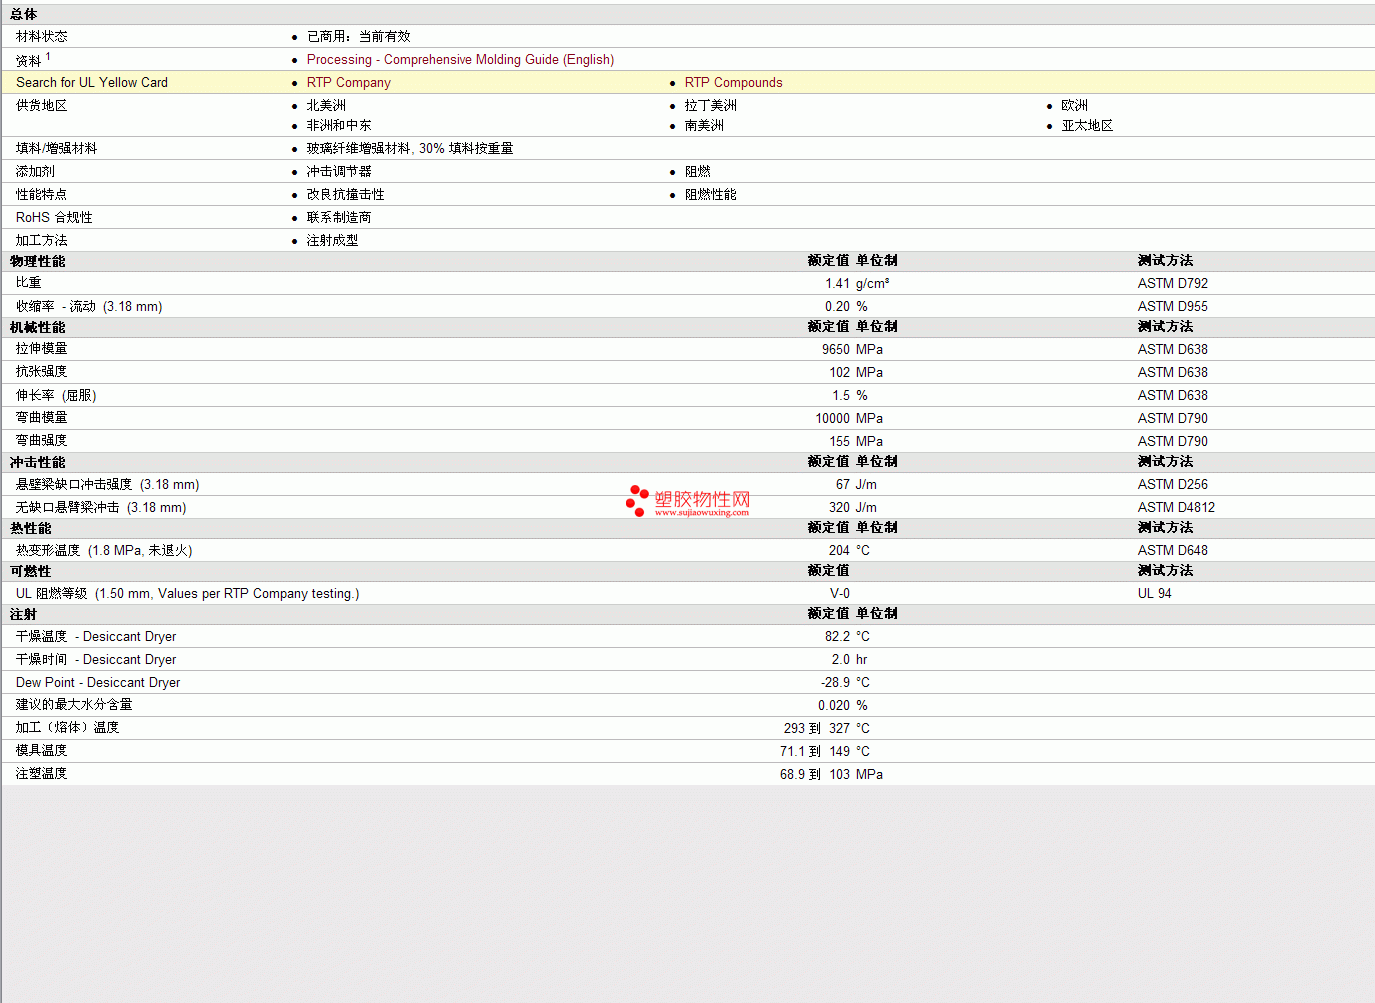This screenshot has height=1003, width=1375.
Task: Click the 亚太地区 region entry
Action: 1088,126
